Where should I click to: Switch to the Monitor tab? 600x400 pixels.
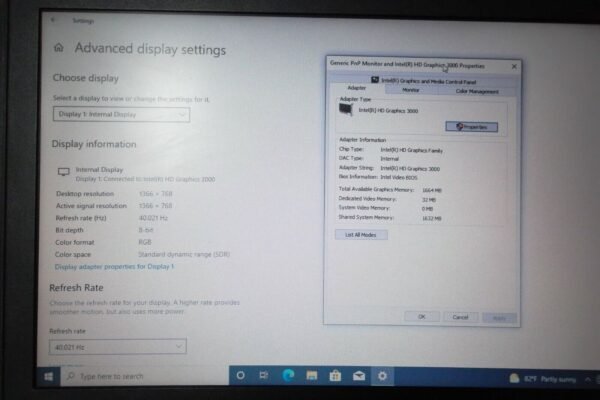(411, 90)
